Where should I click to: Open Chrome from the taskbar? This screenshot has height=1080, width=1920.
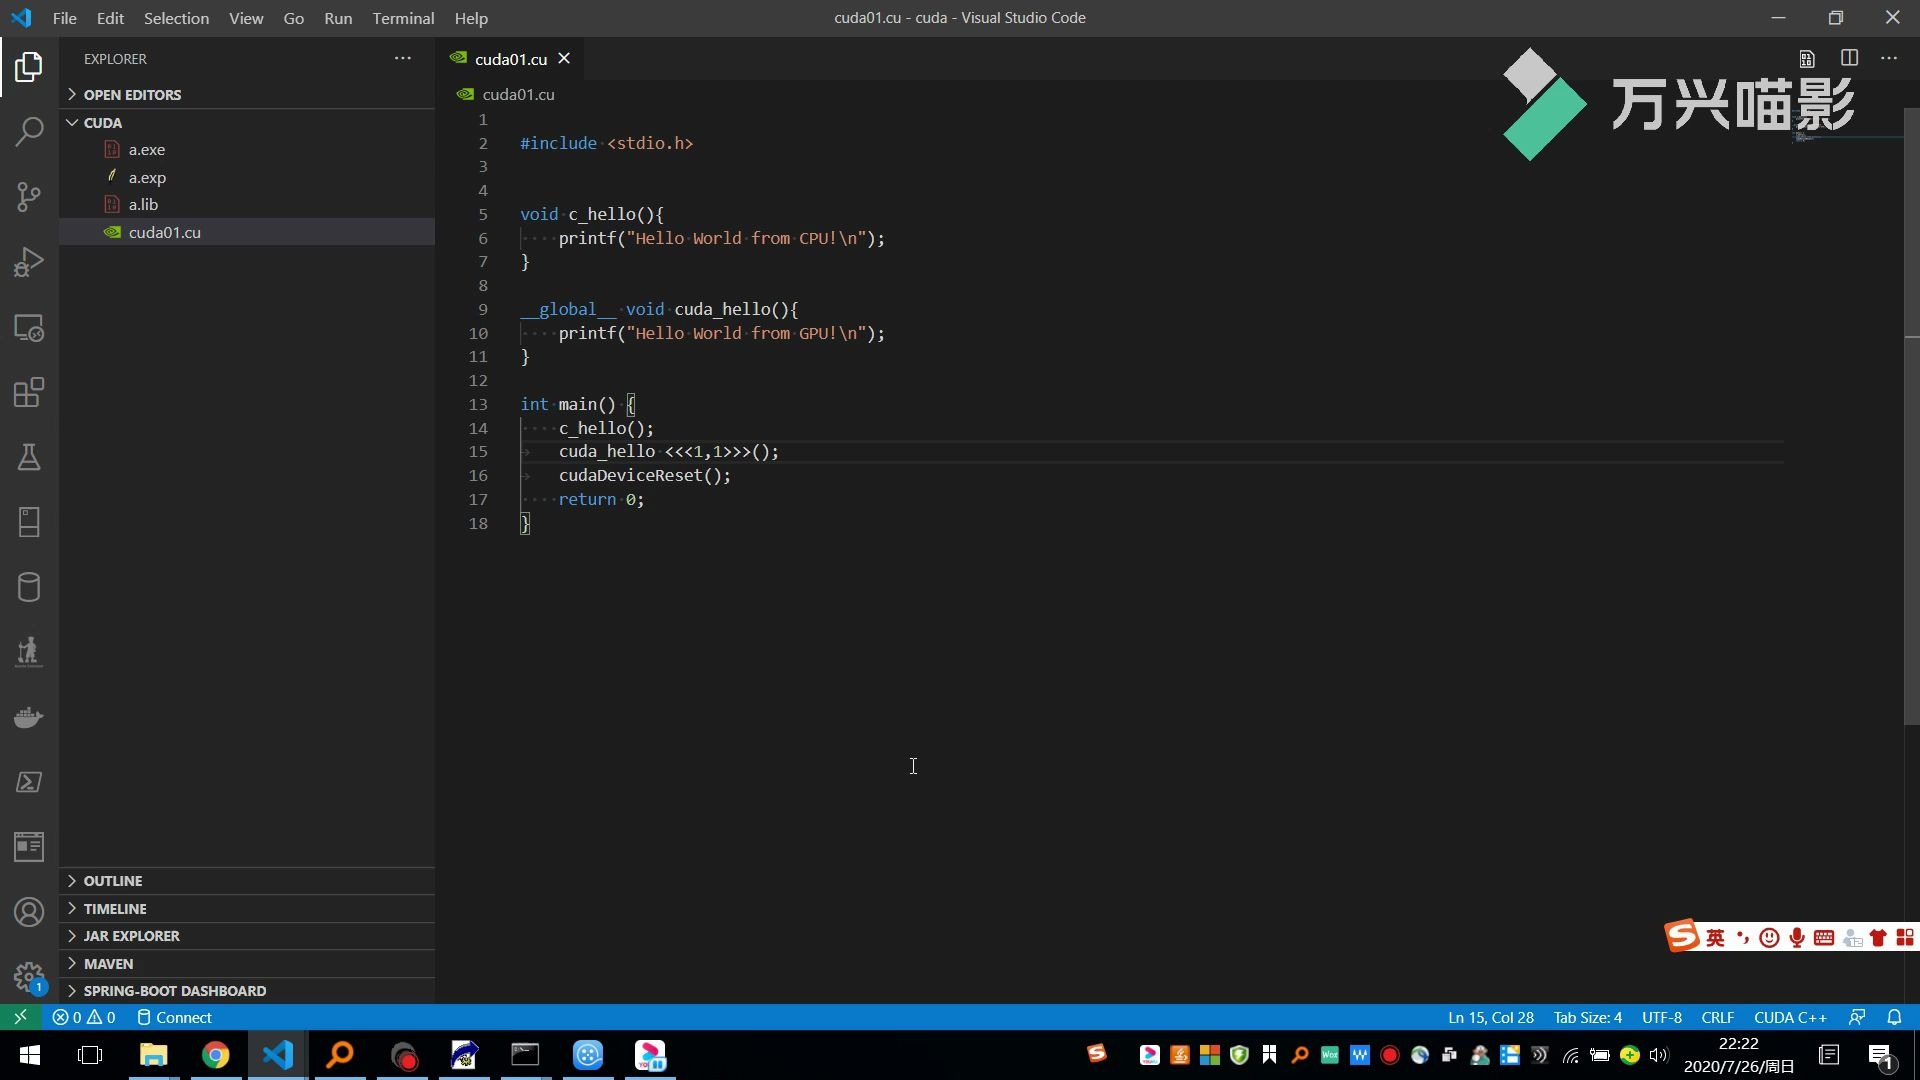click(216, 1055)
